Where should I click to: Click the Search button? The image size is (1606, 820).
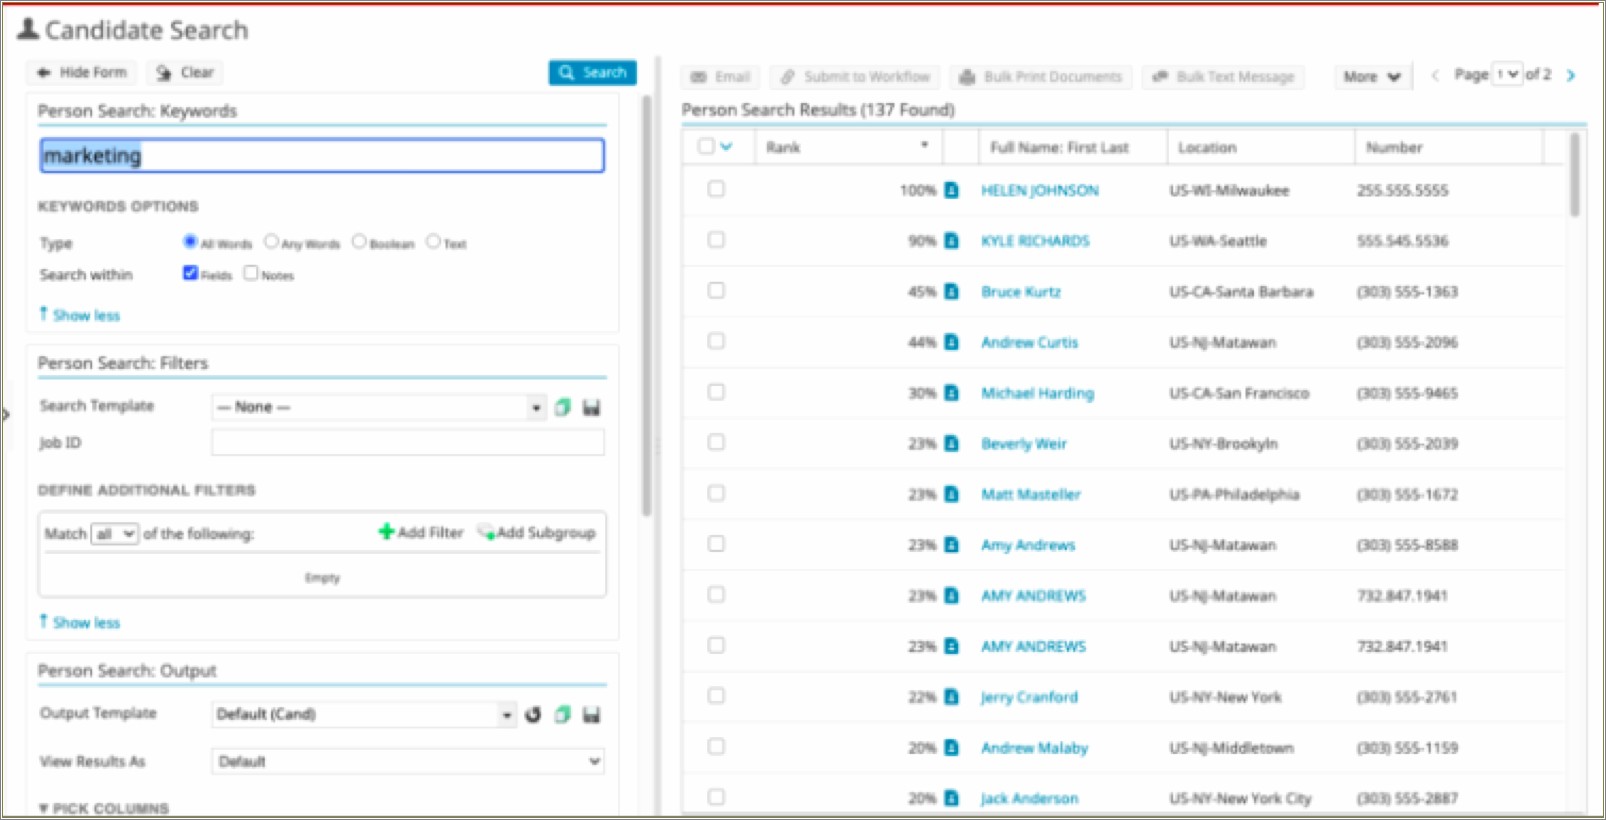click(x=592, y=72)
